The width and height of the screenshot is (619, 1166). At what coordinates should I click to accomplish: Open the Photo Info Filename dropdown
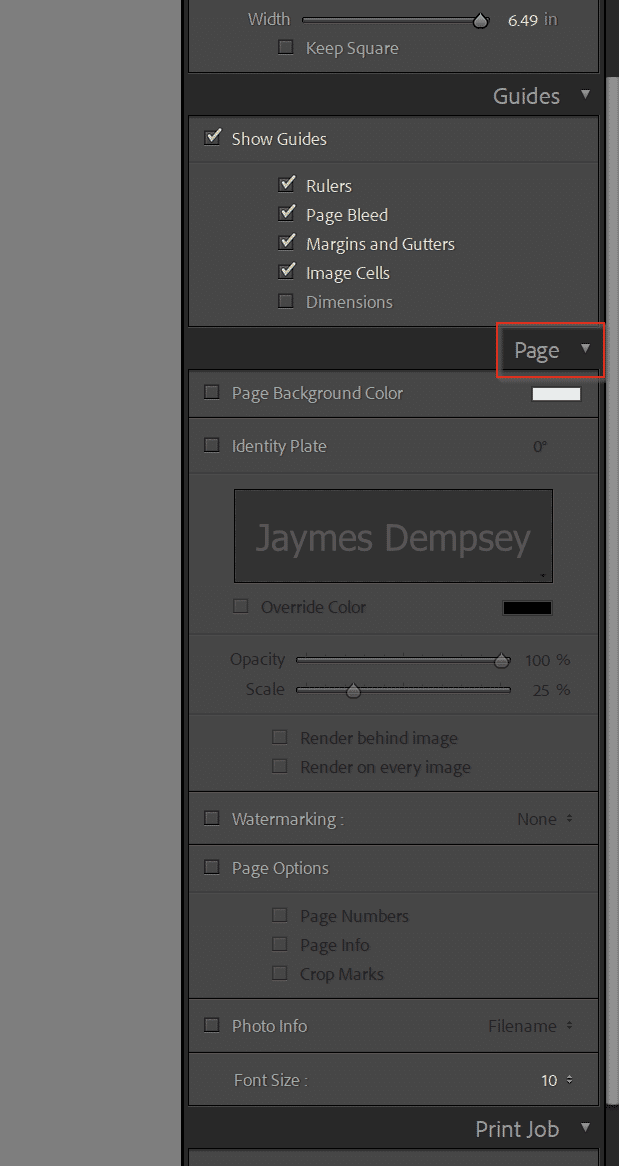pyautogui.click(x=521, y=1025)
